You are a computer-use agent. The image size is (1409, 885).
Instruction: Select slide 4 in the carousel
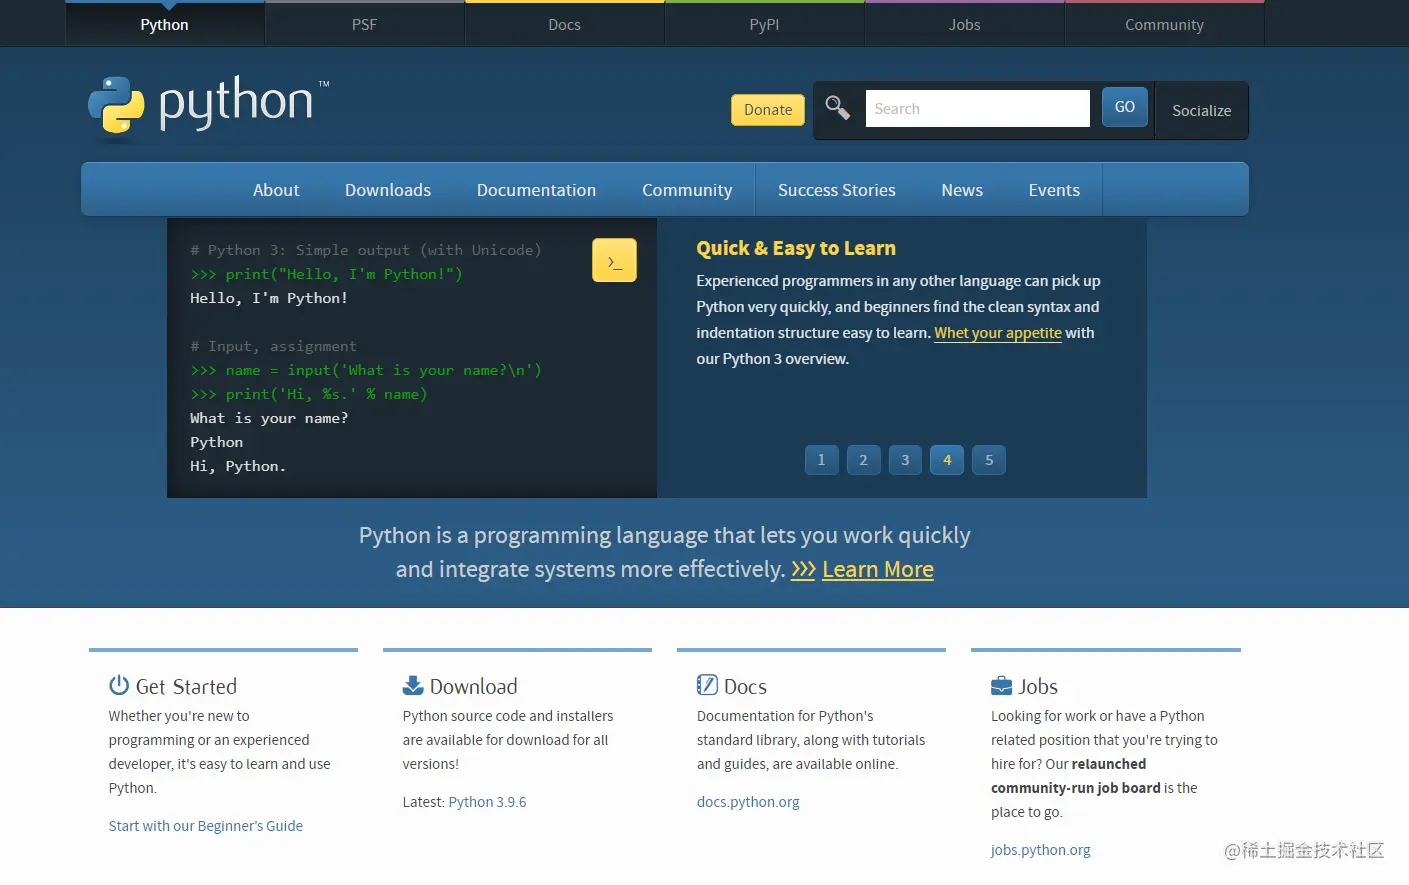coord(948,460)
